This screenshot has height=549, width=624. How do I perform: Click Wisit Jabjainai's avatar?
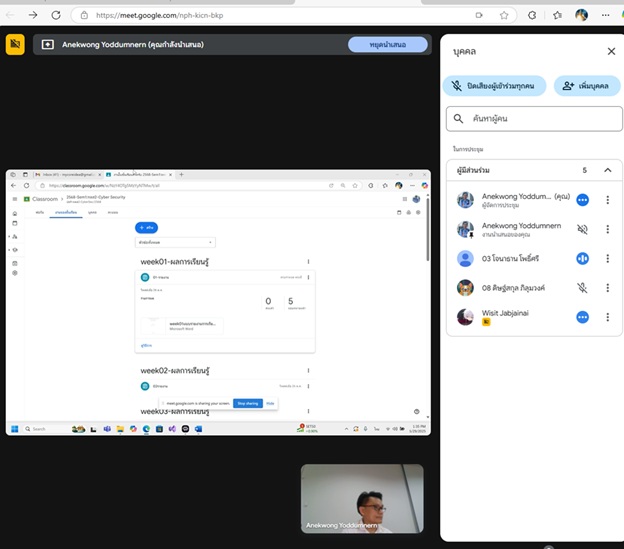(x=465, y=317)
